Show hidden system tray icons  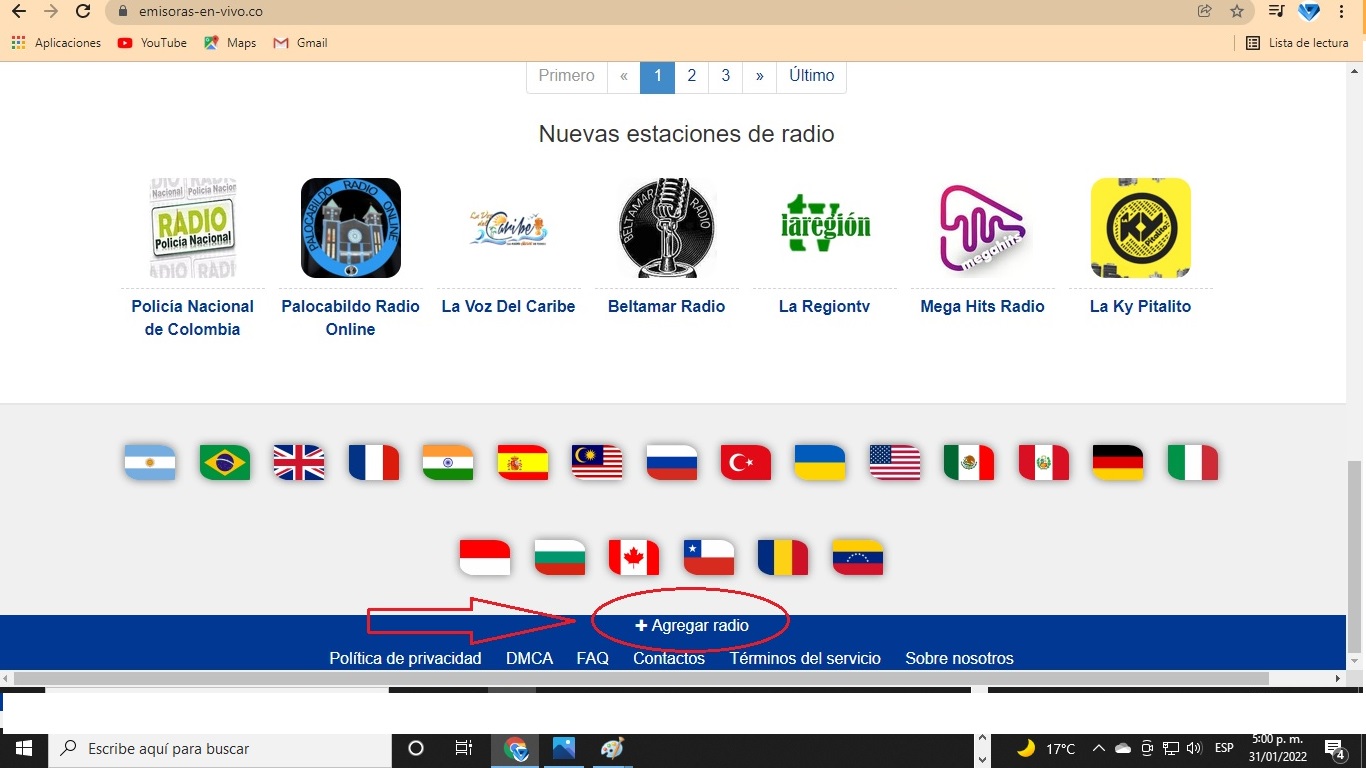pyautogui.click(x=1098, y=748)
